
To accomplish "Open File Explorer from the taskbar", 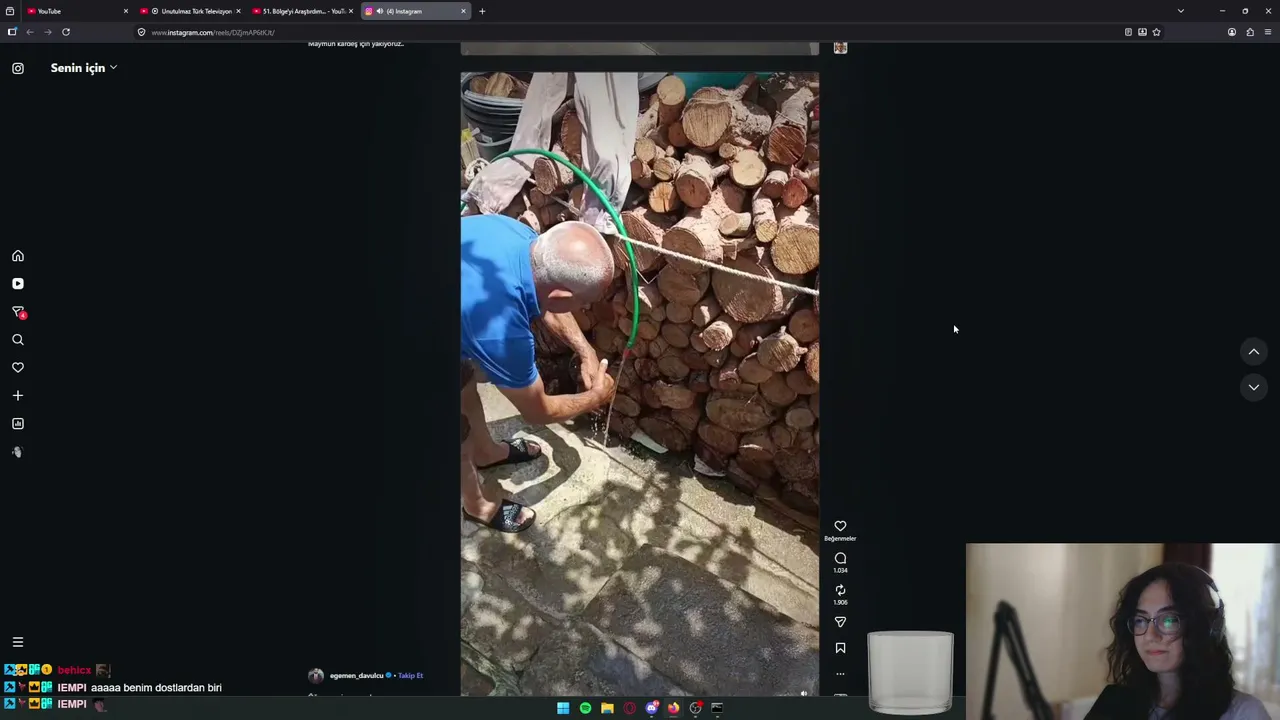I will [607, 708].
